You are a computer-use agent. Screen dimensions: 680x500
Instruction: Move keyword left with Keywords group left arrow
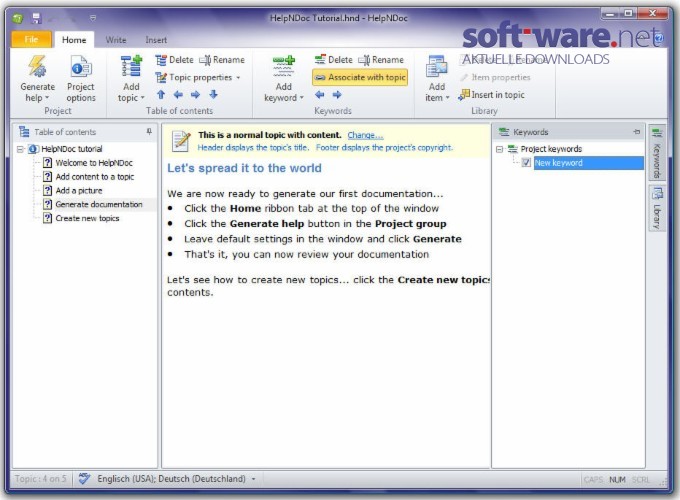[x=320, y=95]
